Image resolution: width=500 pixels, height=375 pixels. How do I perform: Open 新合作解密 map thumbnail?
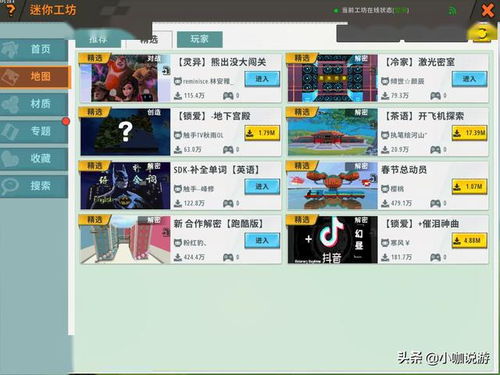click(125, 240)
